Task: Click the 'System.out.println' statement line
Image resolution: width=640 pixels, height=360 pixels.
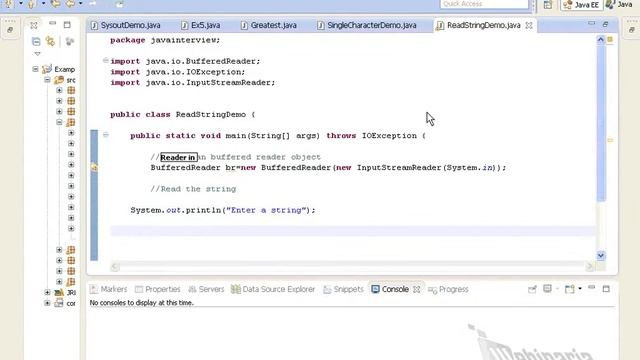Action: point(223,210)
